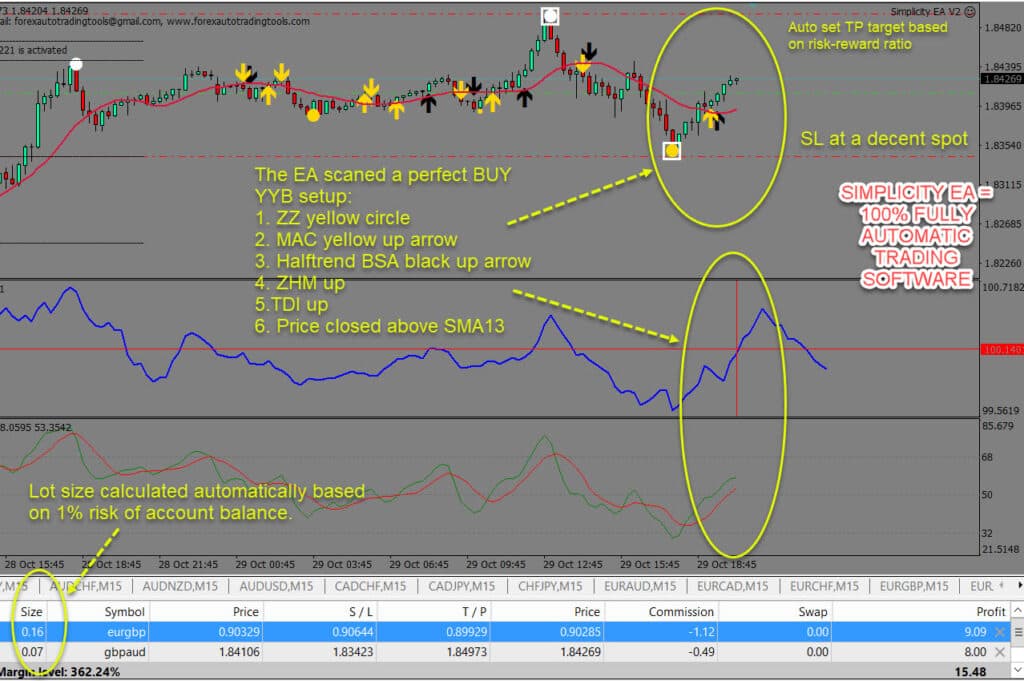The height and width of the screenshot is (681, 1024).
Task: Click the profit value 9.09
Action: (x=975, y=632)
